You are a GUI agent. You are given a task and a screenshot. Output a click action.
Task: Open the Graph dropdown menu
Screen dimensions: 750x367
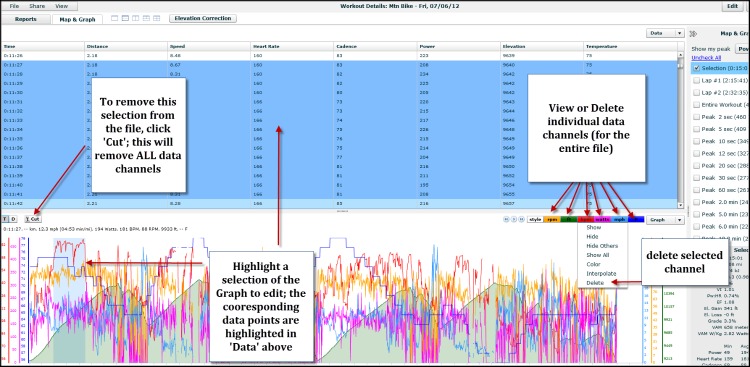click(x=665, y=220)
